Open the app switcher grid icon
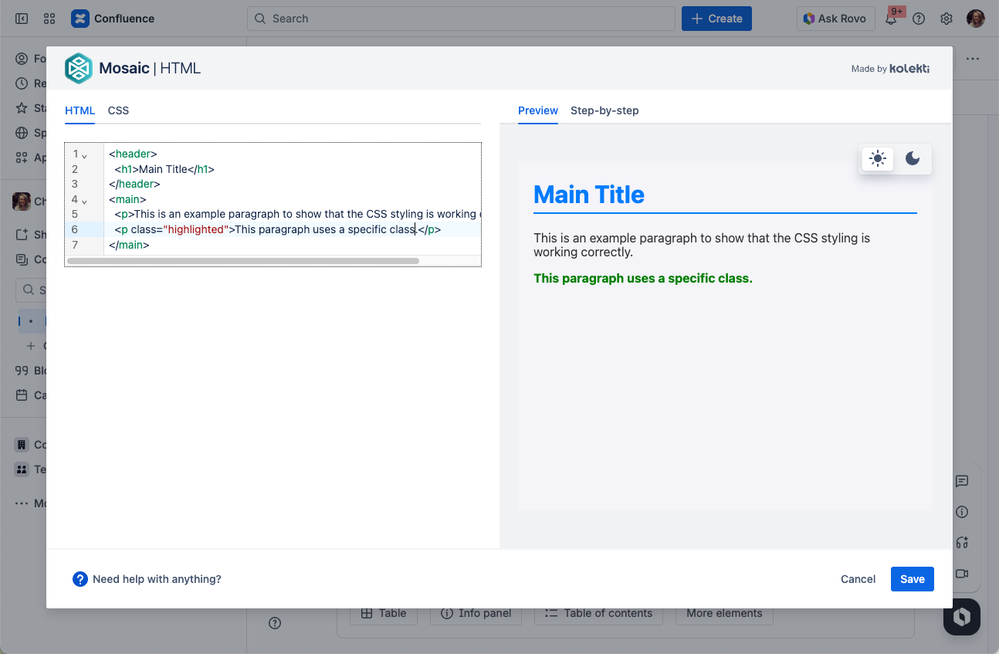Image resolution: width=999 pixels, height=654 pixels. tap(49, 18)
